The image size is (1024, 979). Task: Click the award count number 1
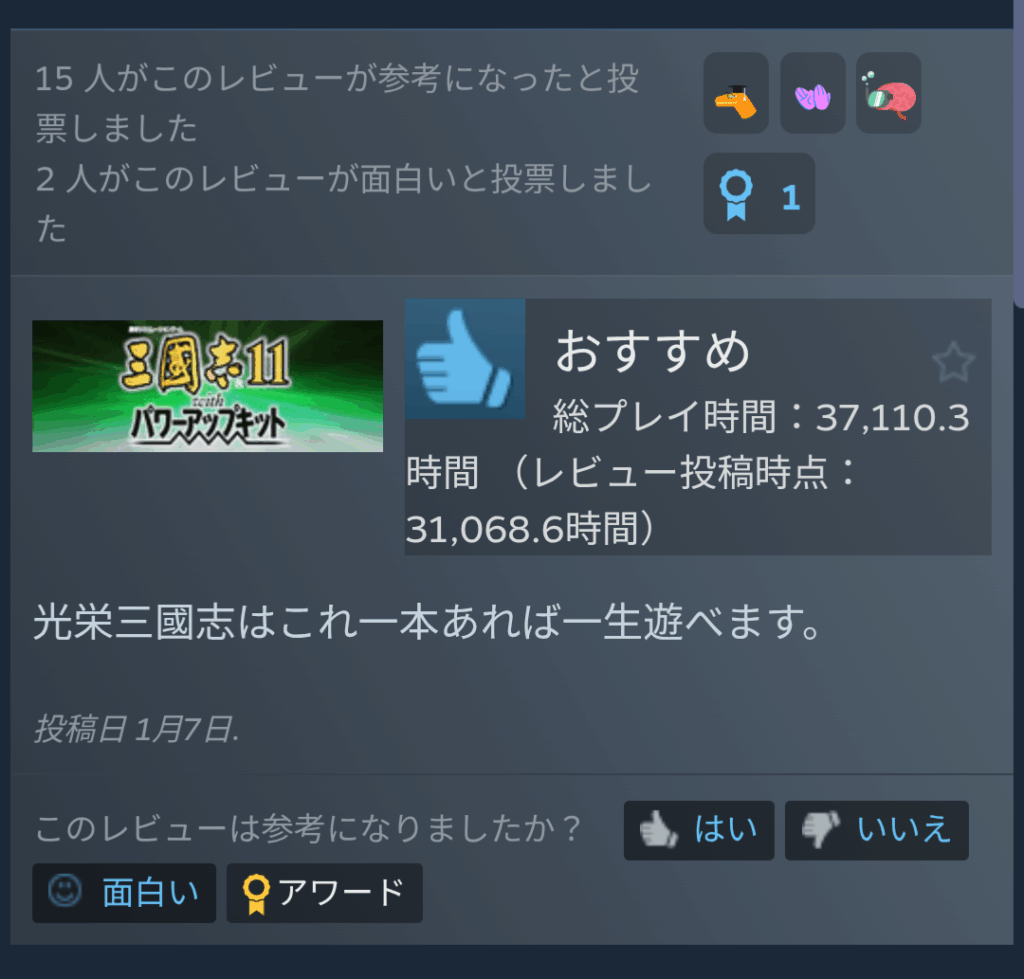[791, 197]
